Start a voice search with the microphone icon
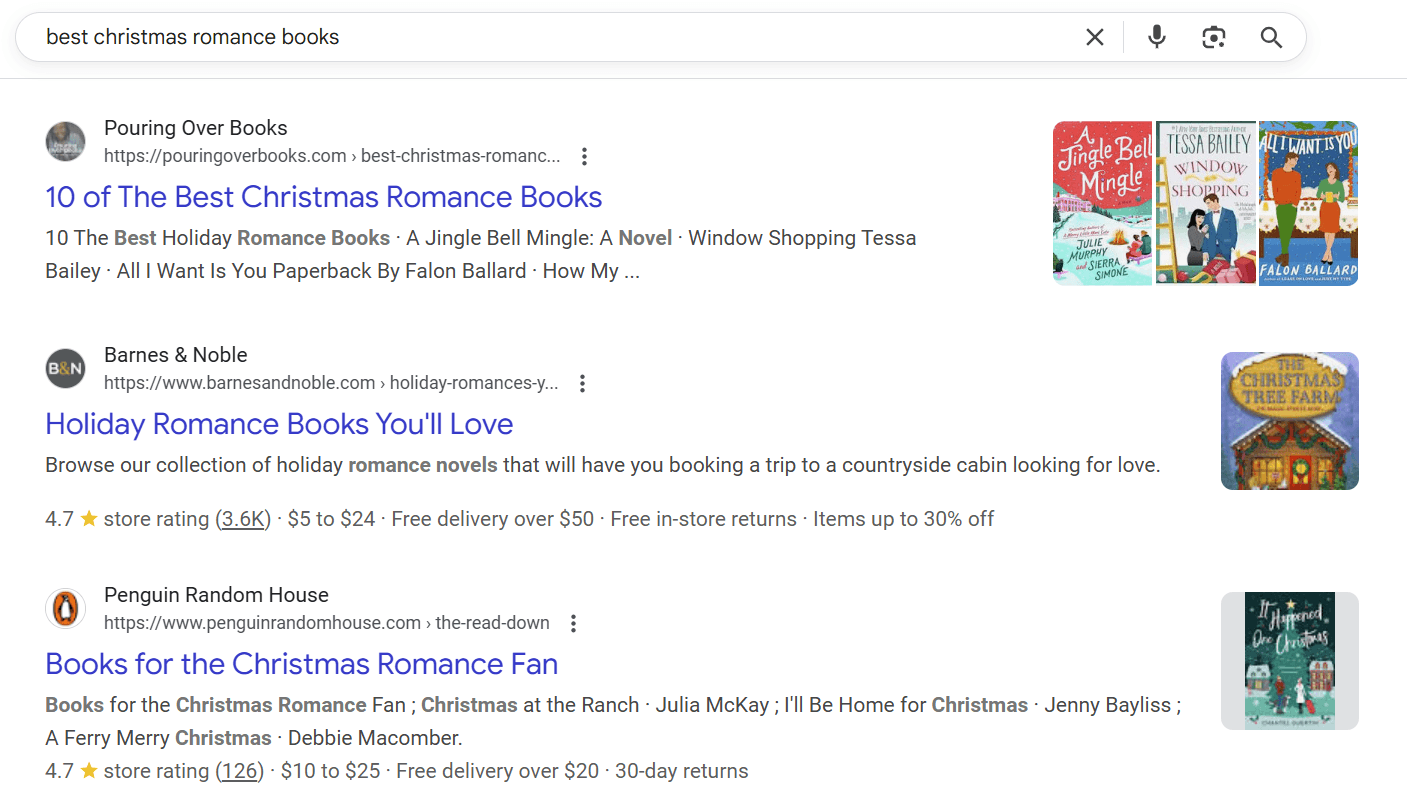The image size is (1407, 800). (x=1157, y=37)
